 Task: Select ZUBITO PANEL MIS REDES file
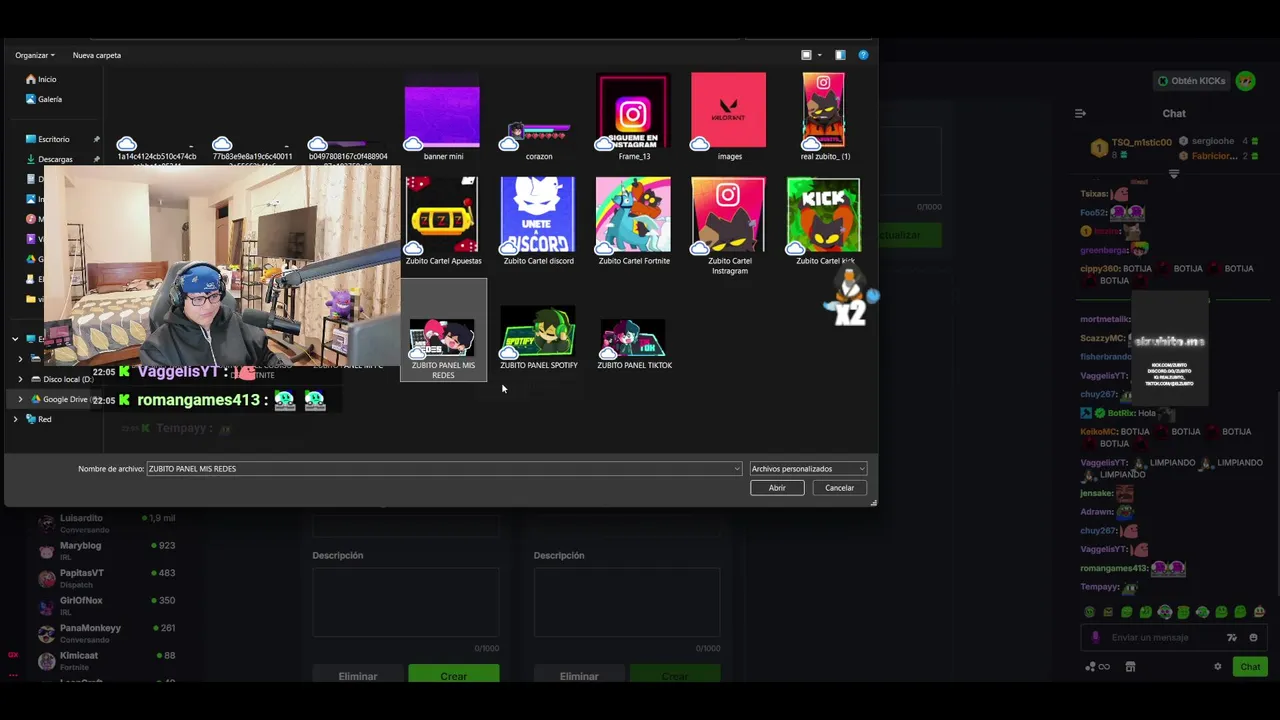(443, 330)
